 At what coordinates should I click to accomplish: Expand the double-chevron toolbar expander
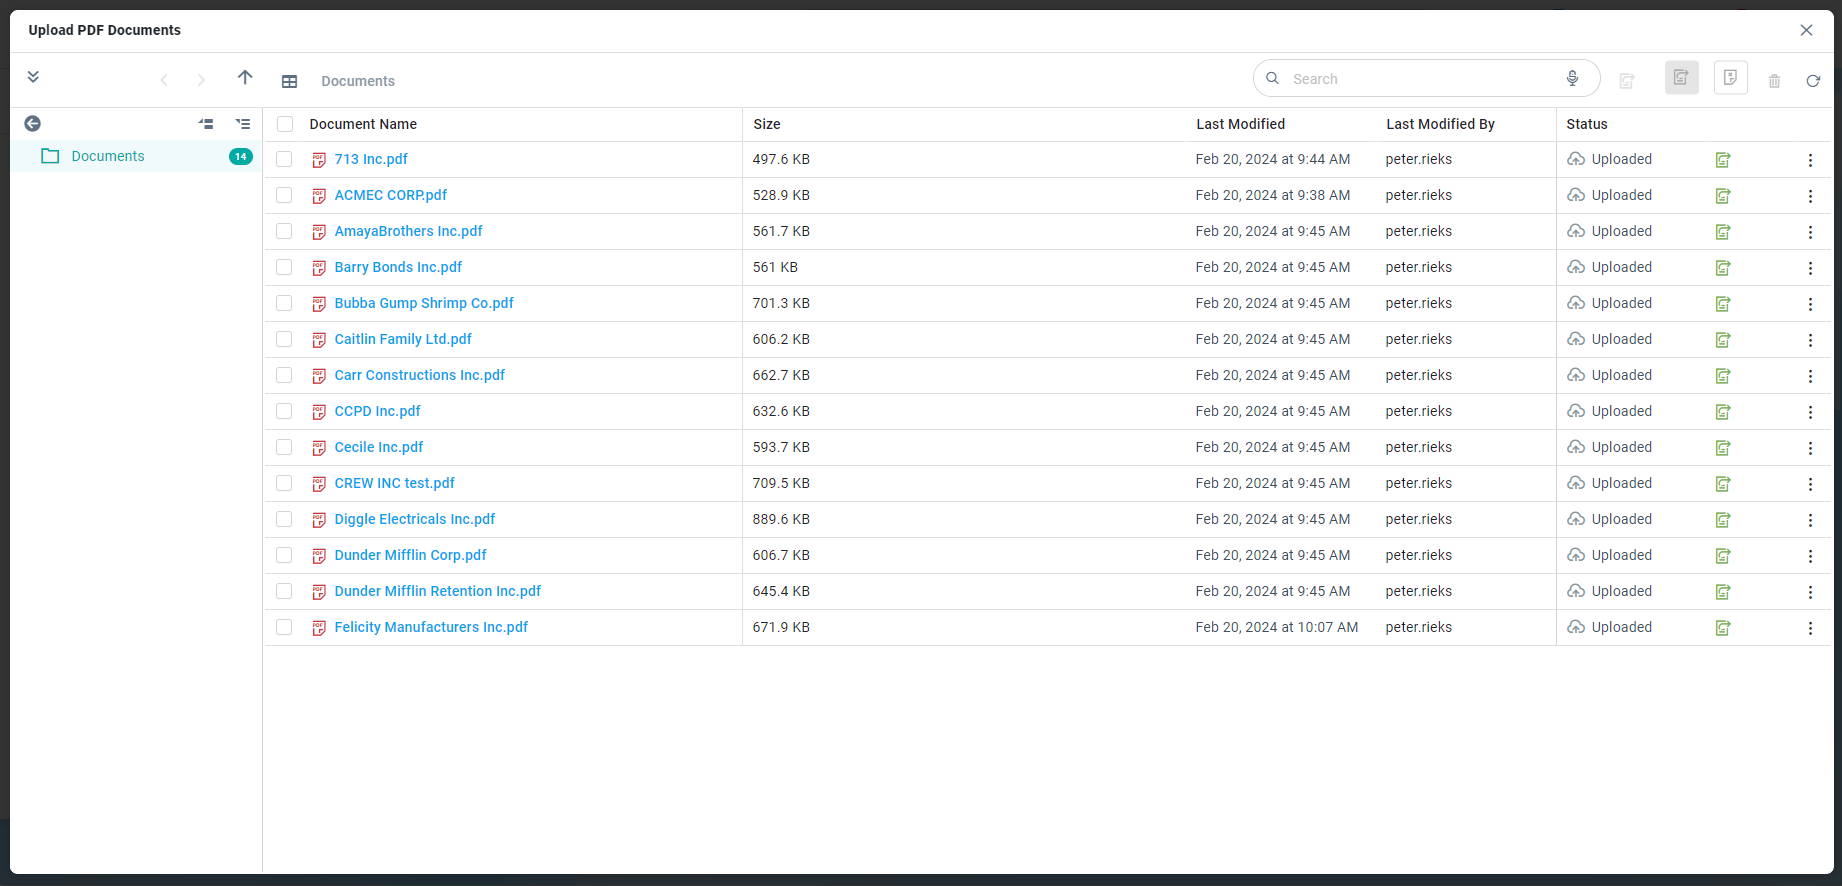(33, 77)
